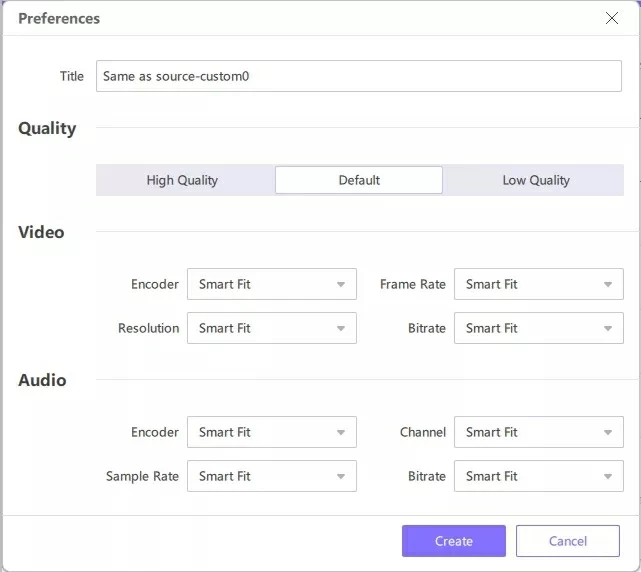The width and height of the screenshot is (641, 572).
Task: Close the Preferences dialog with X
Action: click(612, 18)
